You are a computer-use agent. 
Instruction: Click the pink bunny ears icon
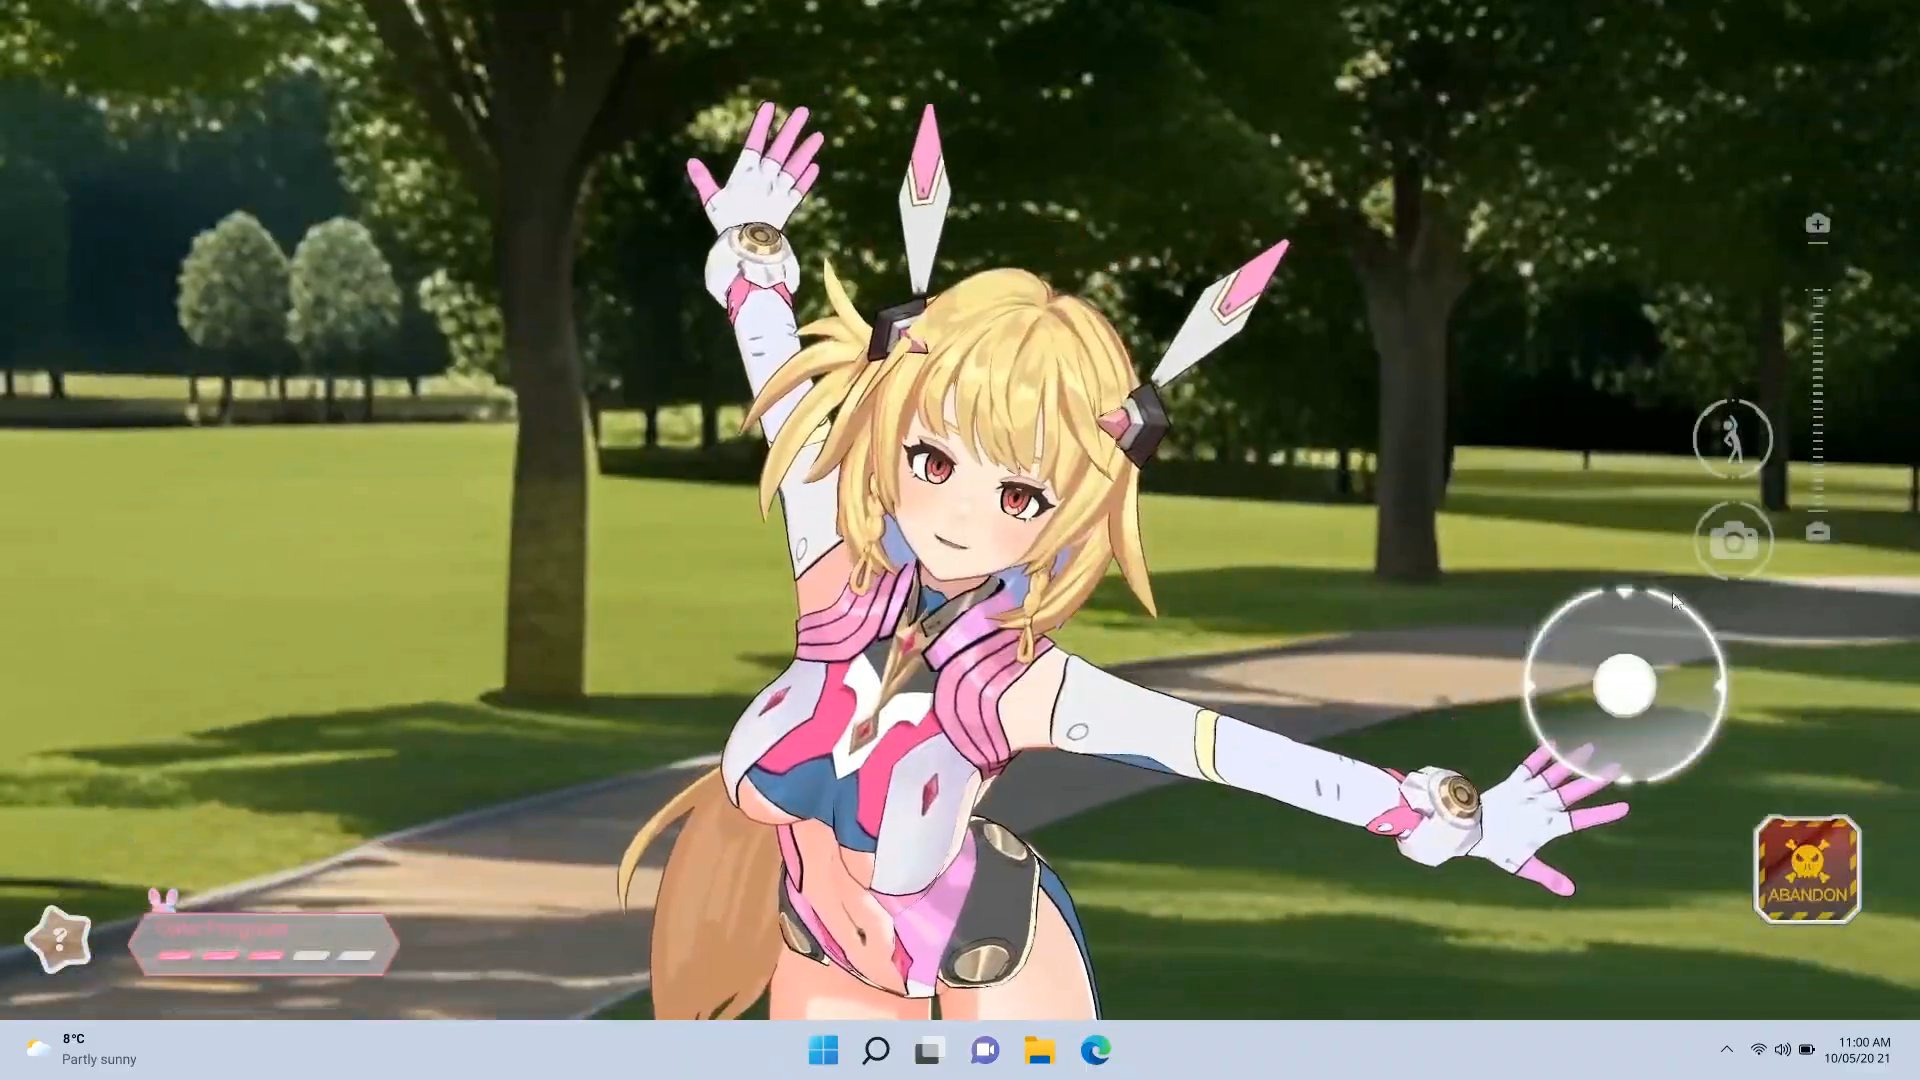163,900
